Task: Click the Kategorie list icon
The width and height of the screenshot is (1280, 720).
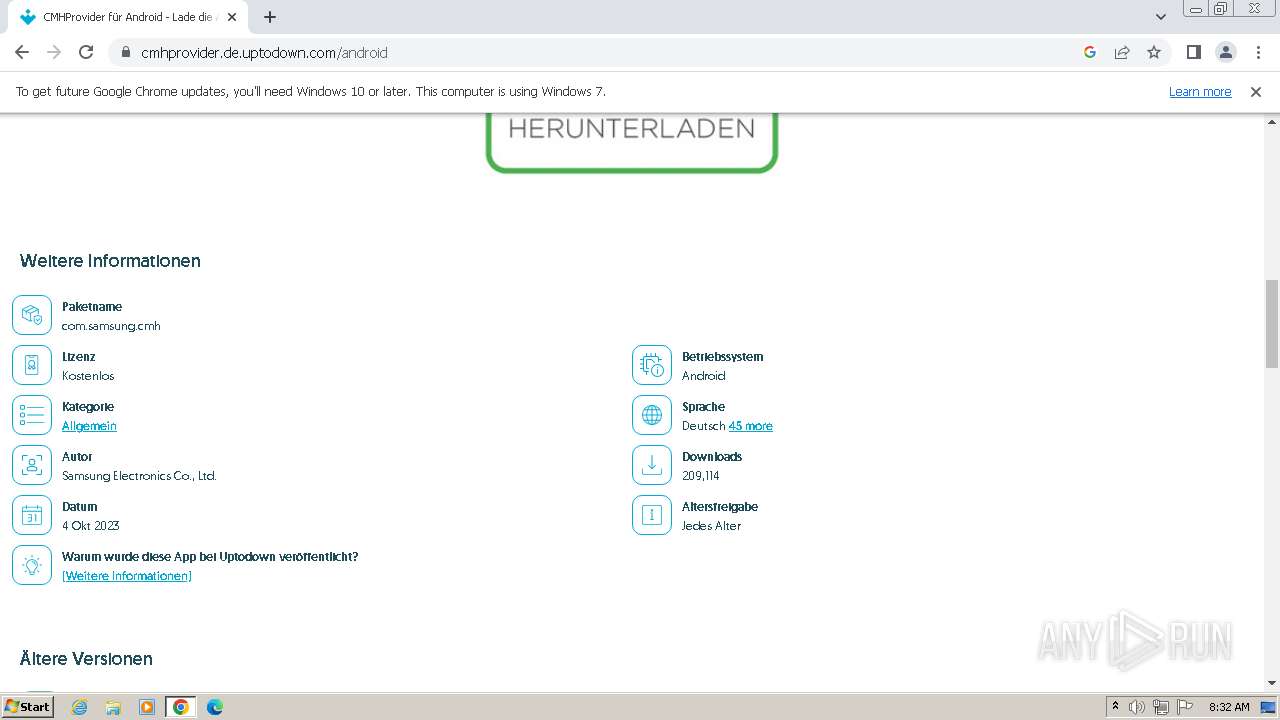Action: tap(32, 415)
